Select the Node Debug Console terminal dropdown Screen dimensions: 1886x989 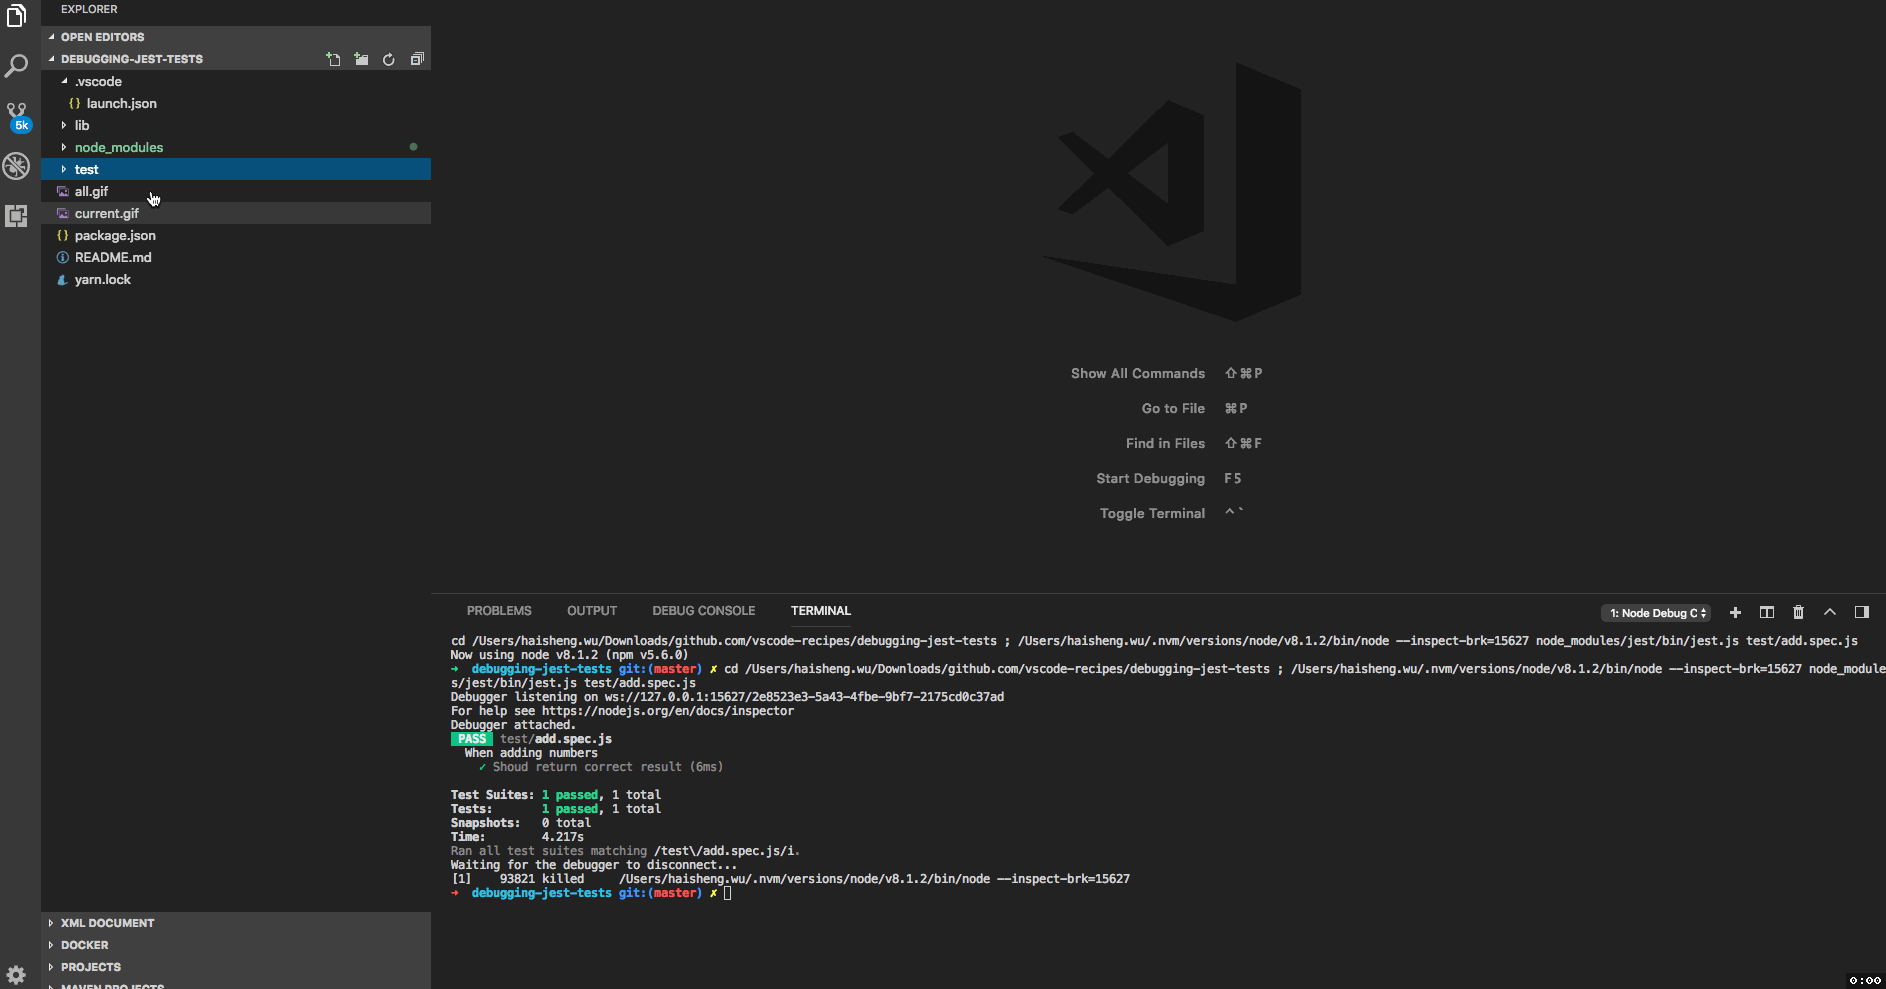[x=1656, y=613]
